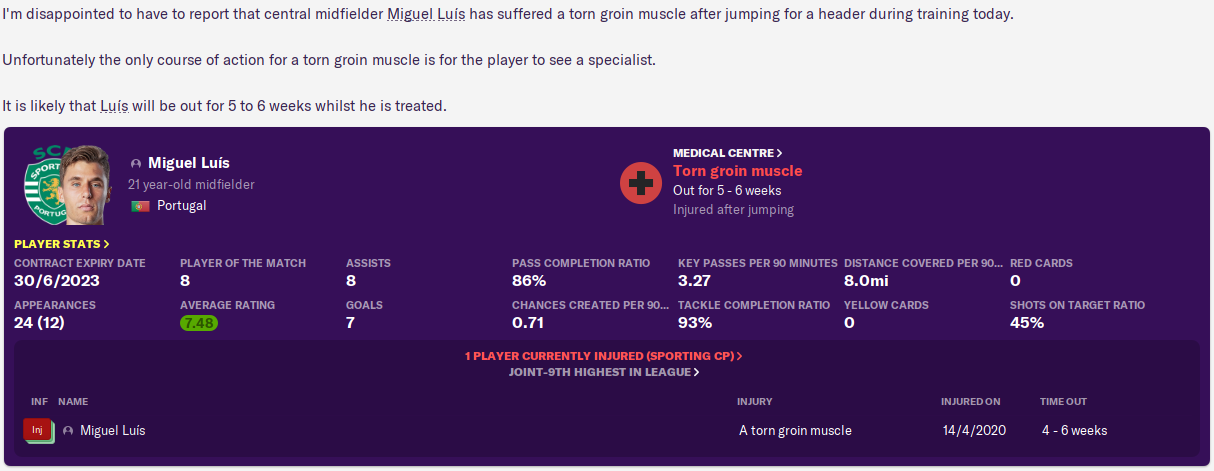This screenshot has height=471, width=1214.
Task: Sort the table by Time Out column
Action: point(1063,402)
